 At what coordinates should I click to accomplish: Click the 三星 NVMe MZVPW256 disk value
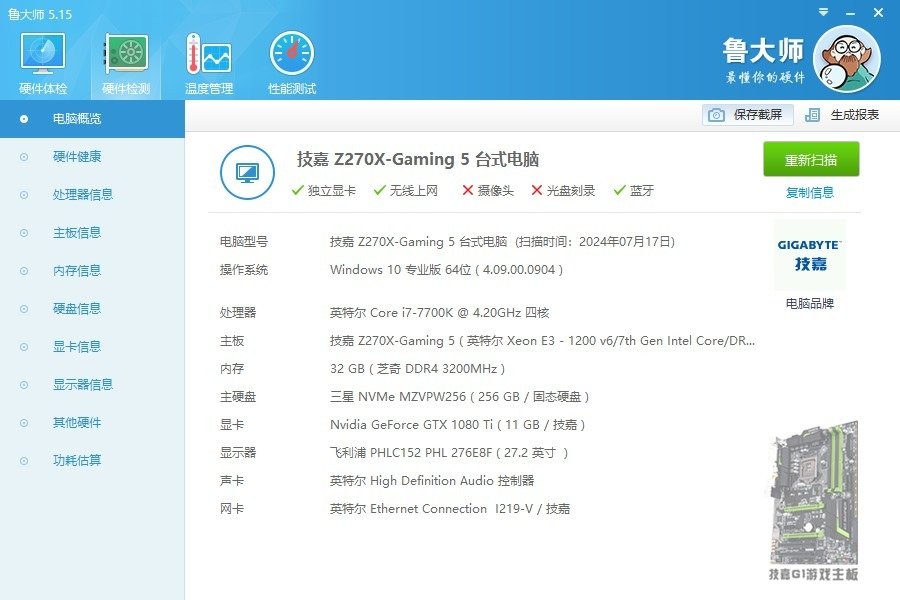tap(459, 397)
